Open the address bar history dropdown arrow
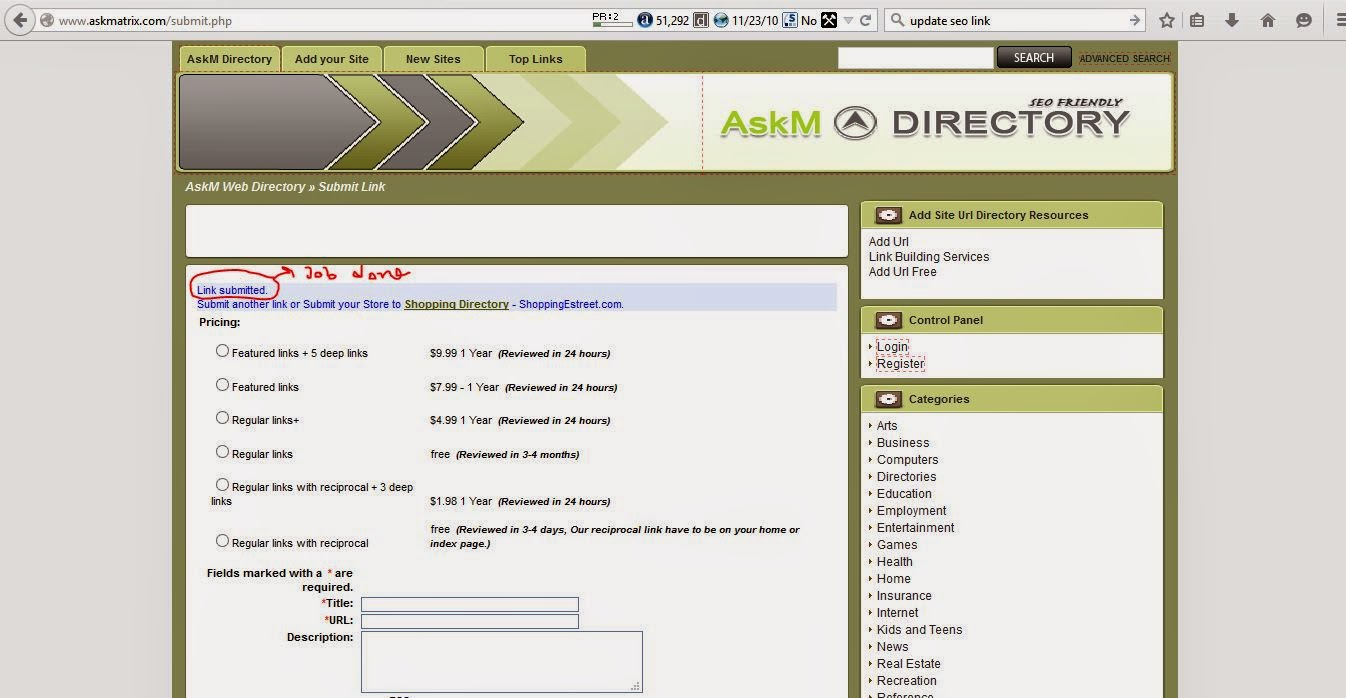This screenshot has height=698, width=1346. click(848, 20)
